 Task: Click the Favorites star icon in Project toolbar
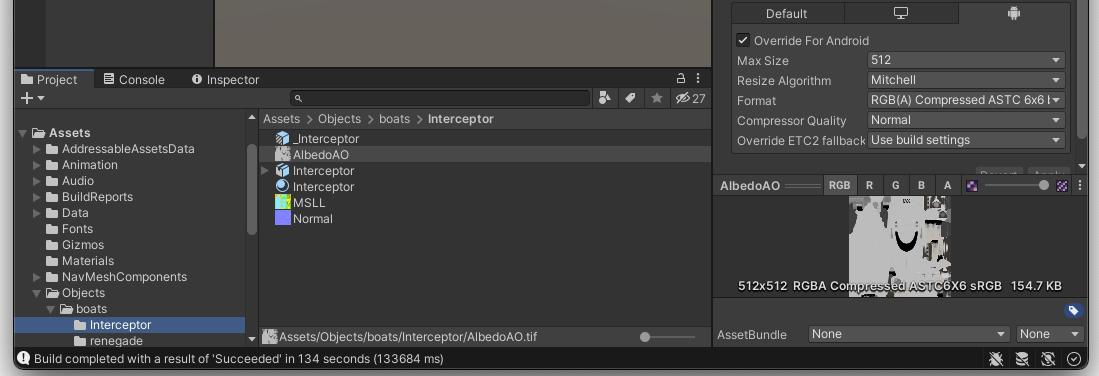click(x=657, y=98)
